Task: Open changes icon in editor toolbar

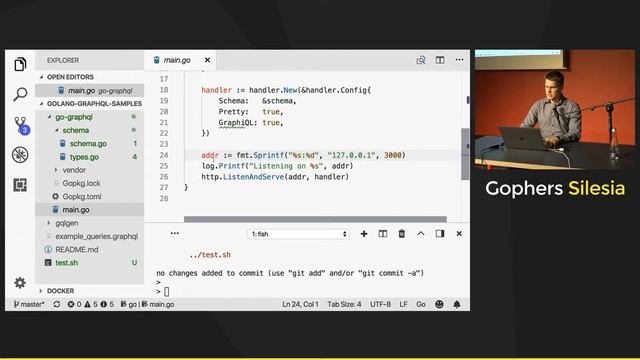Action: click(421, 60)
